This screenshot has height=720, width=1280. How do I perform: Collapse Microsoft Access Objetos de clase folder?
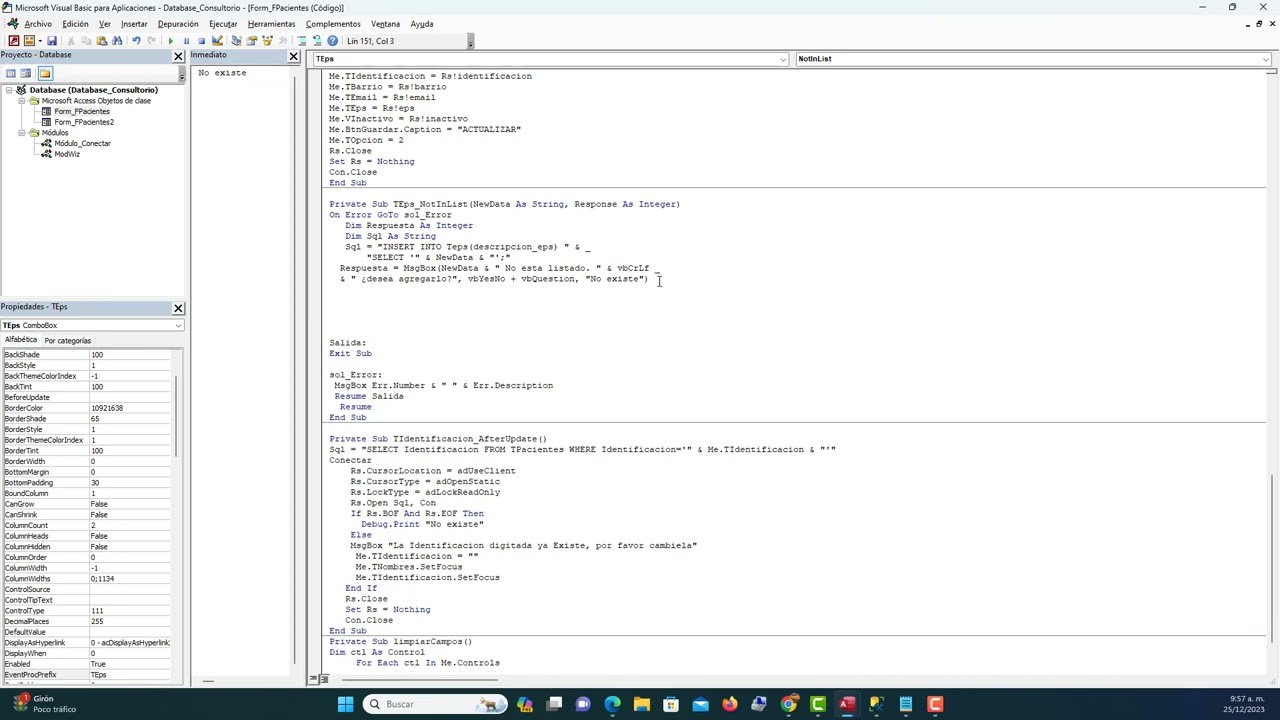[22, 101]
